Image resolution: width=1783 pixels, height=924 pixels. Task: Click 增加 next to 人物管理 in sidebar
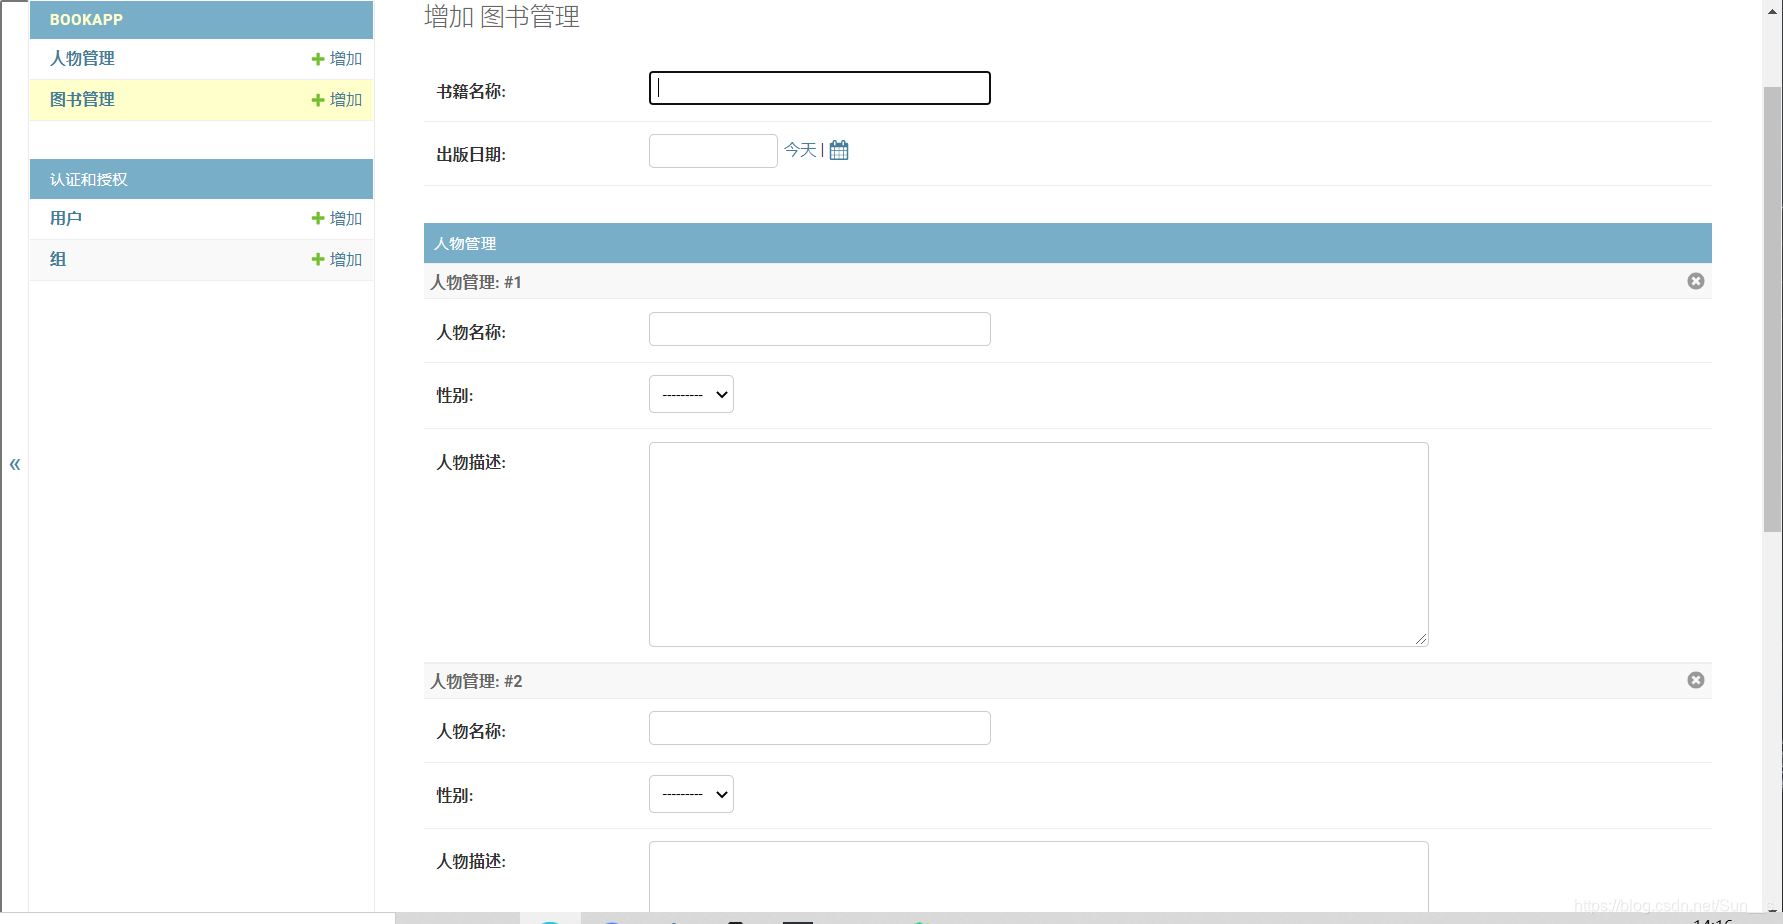pos(337,59)
